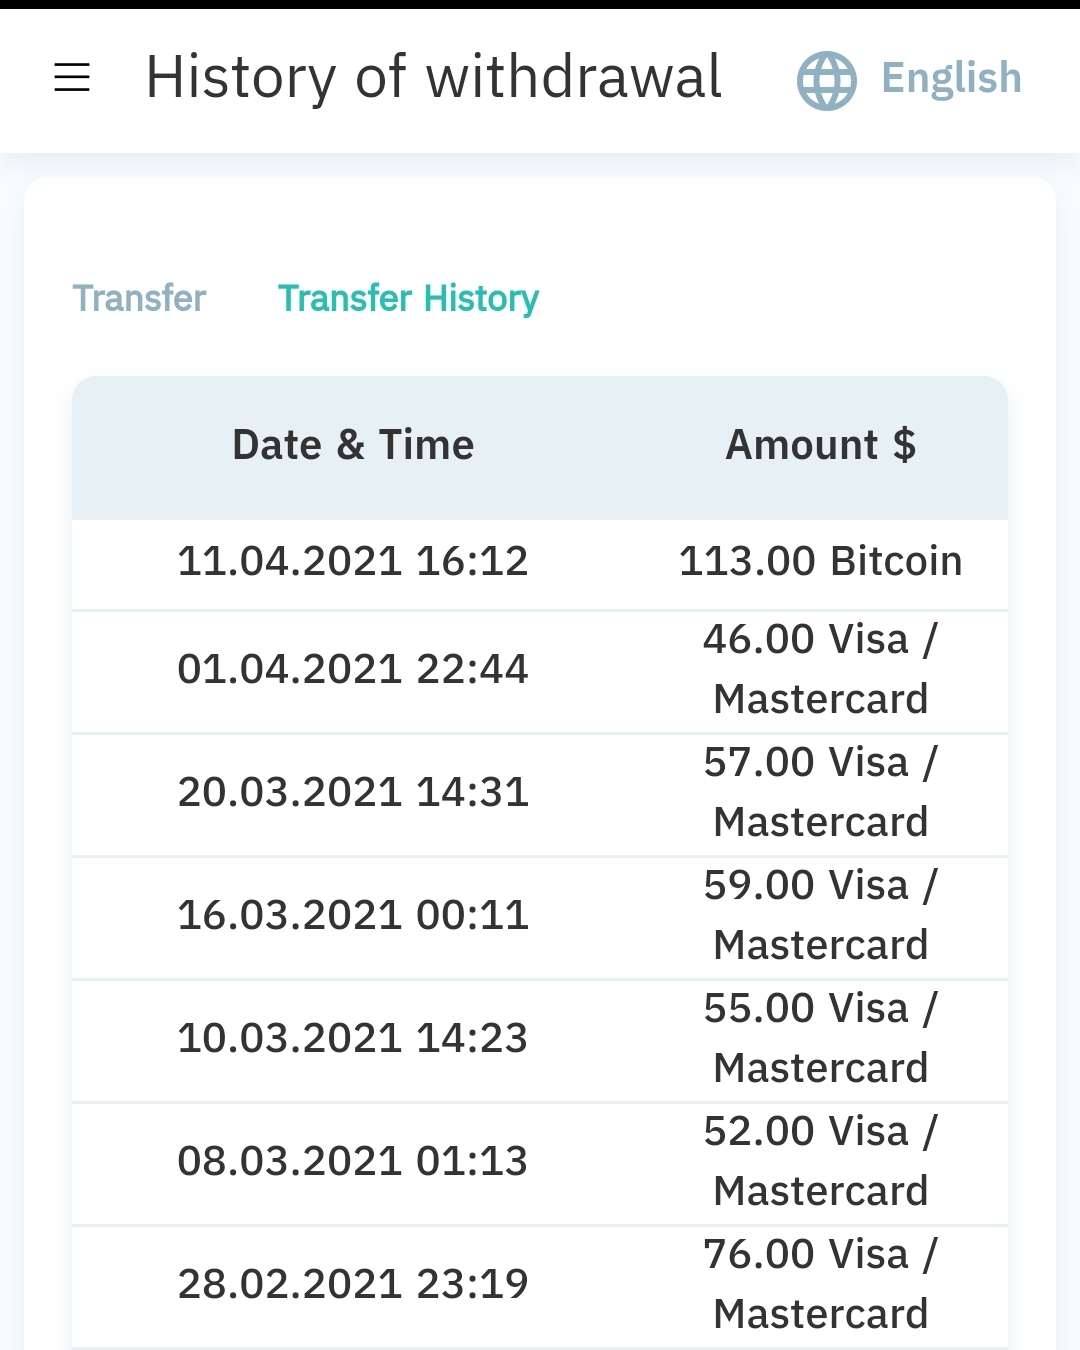Image resolution: width=1080 pixels, height=1350 pixels.
Task: Click the 59.00 Visa / Mastercard amount
Action: 821,915
